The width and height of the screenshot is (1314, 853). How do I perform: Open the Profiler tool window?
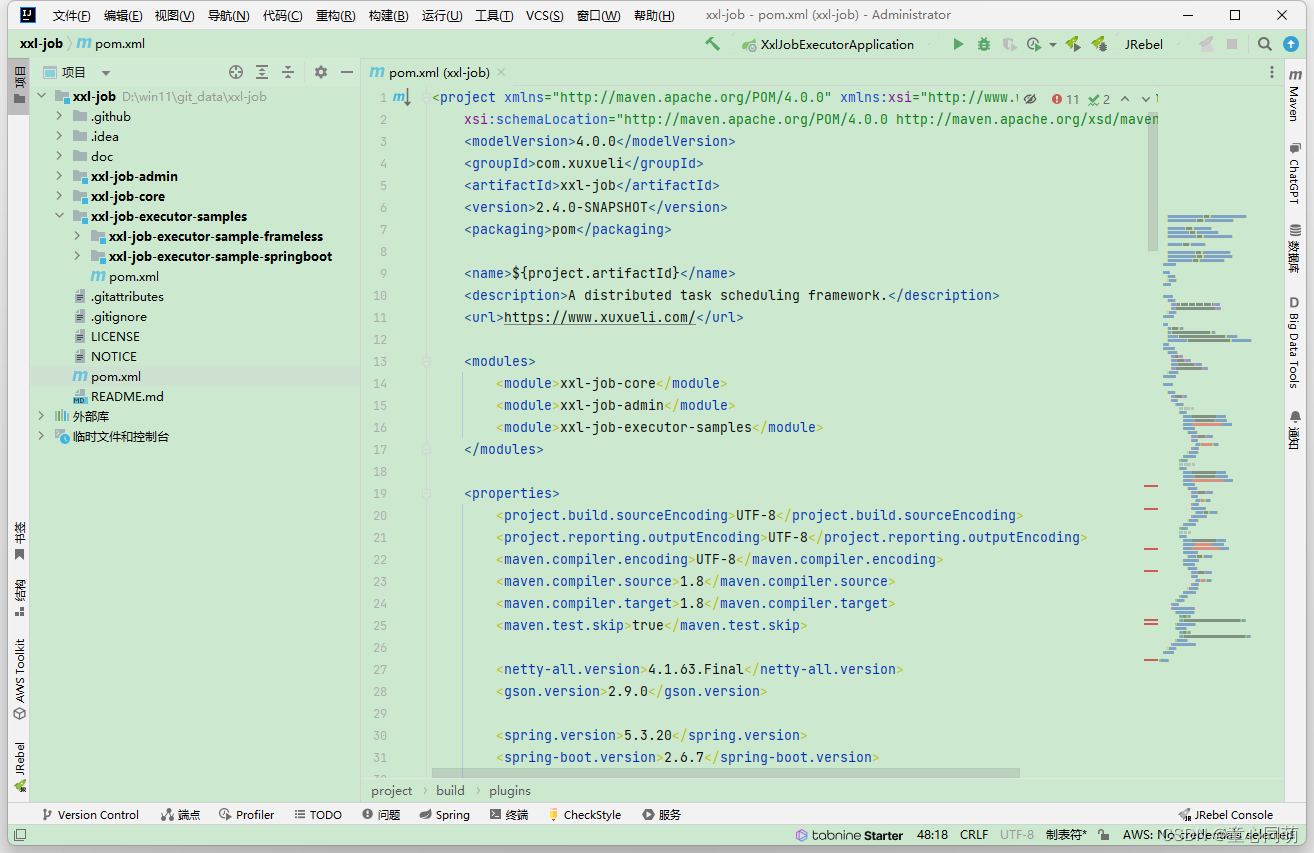tap(247, 815)
